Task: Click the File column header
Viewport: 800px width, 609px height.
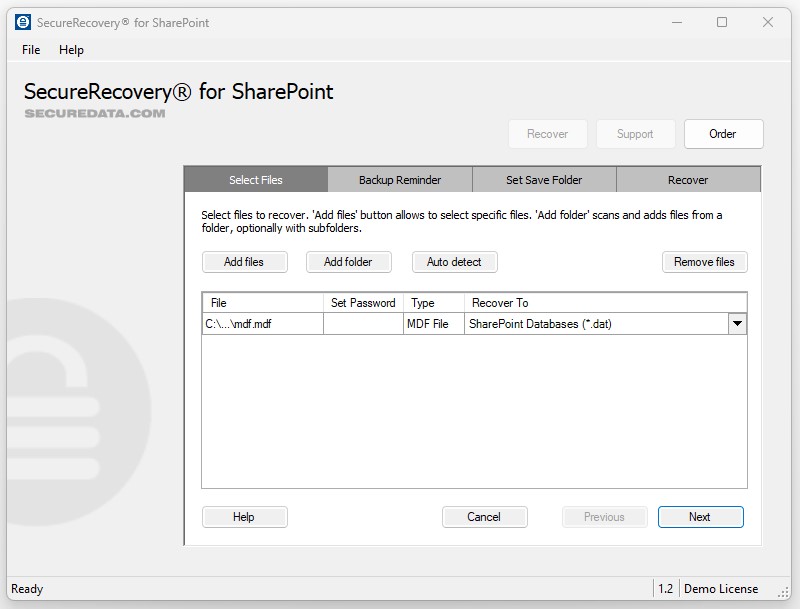Action: point(262,302)
